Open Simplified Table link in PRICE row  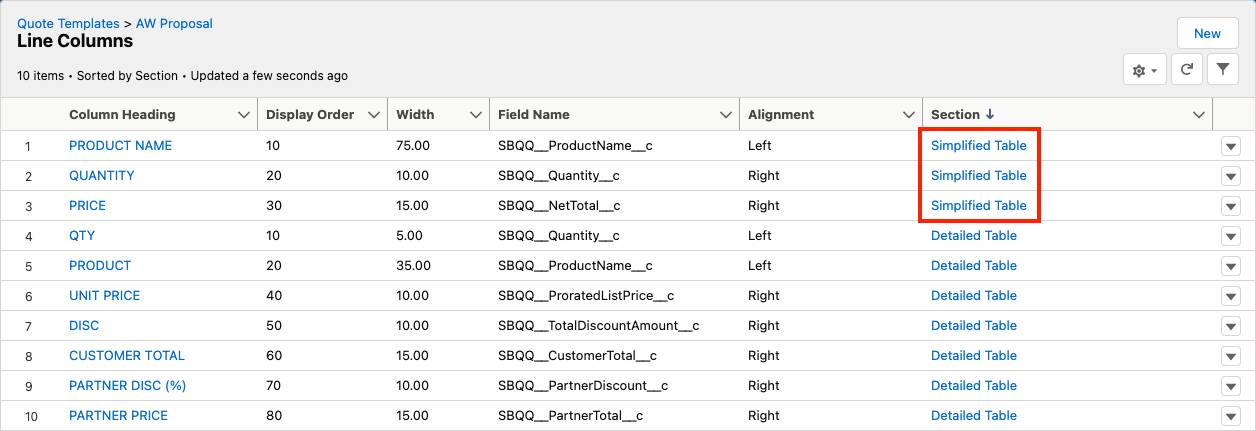978,206
